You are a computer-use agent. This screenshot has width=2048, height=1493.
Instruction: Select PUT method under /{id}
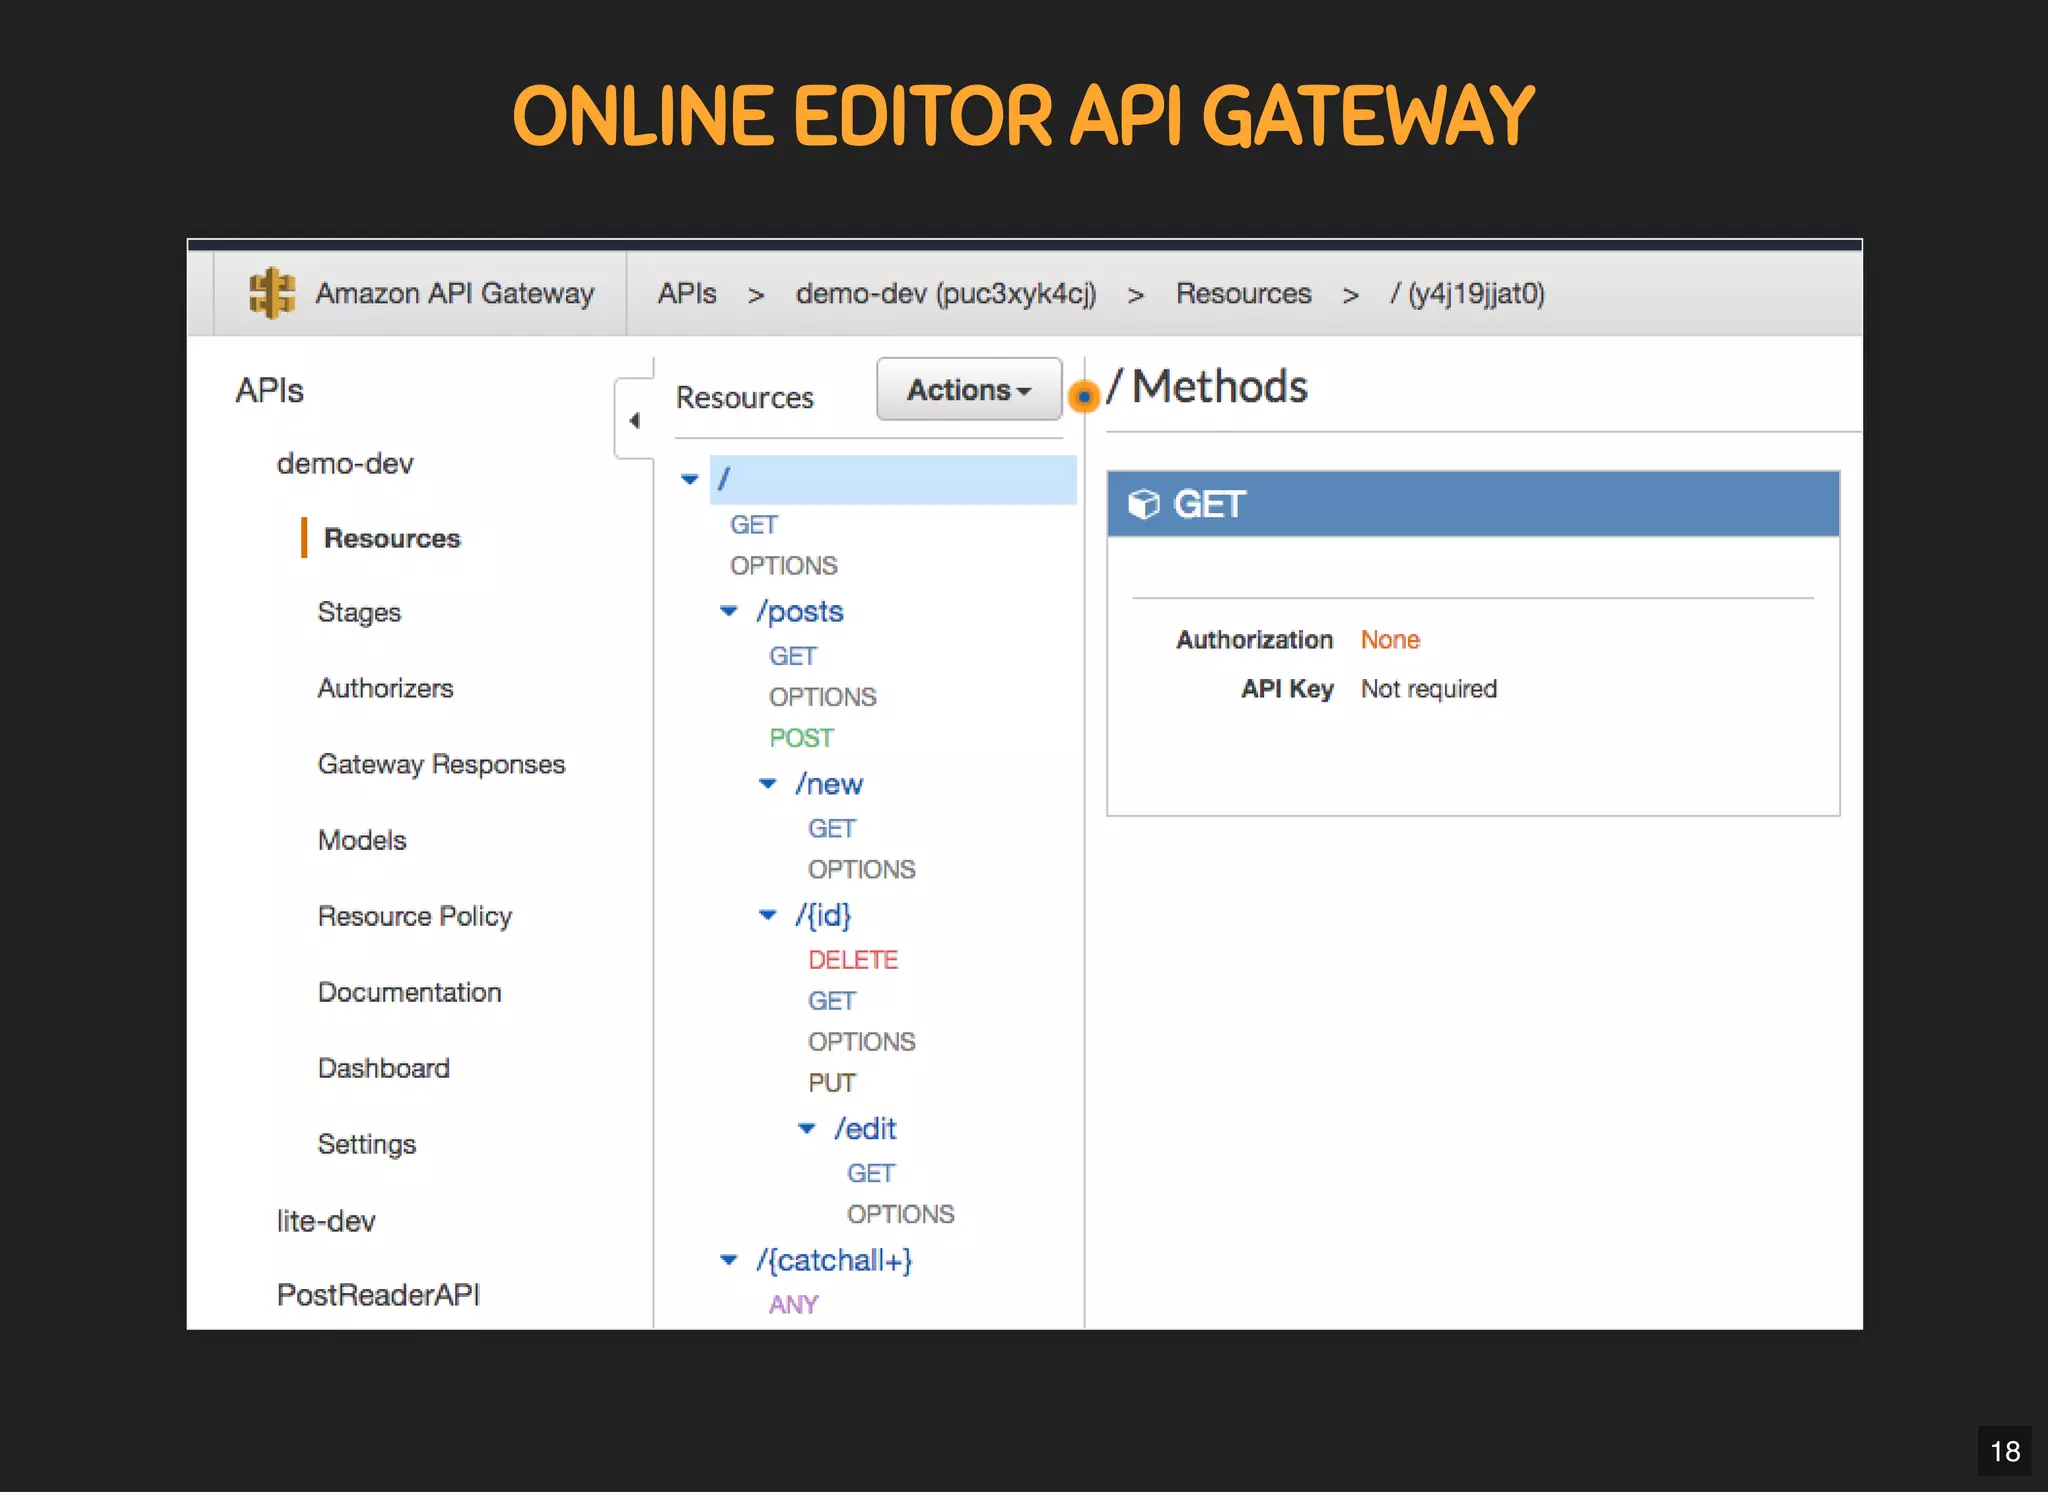tap(832, 1083)
